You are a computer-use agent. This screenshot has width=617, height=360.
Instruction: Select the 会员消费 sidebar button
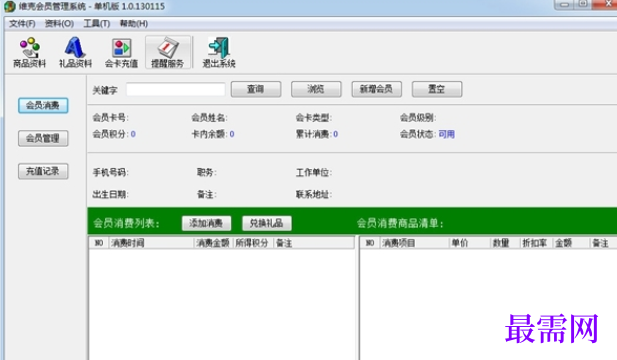coord(43,105)
